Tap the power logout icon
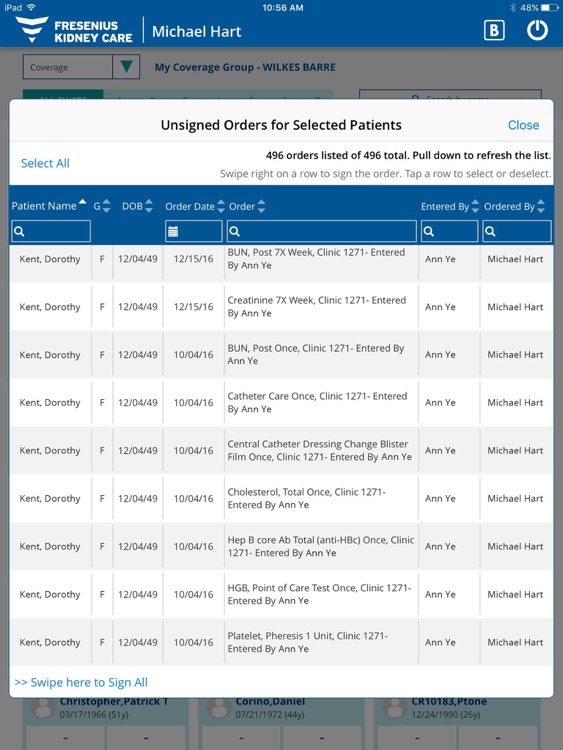Image resolution: width=563 pixels, height=750 pixels. click(537, 31)
